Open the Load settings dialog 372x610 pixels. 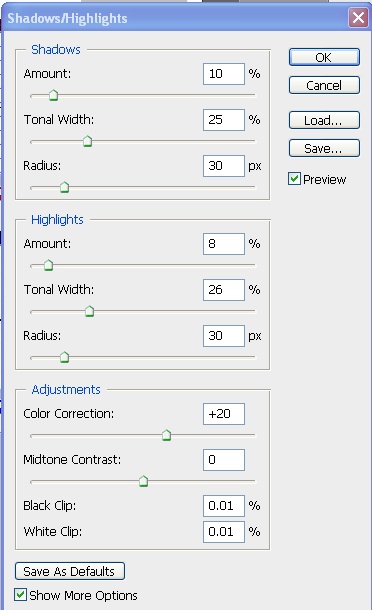324,120
